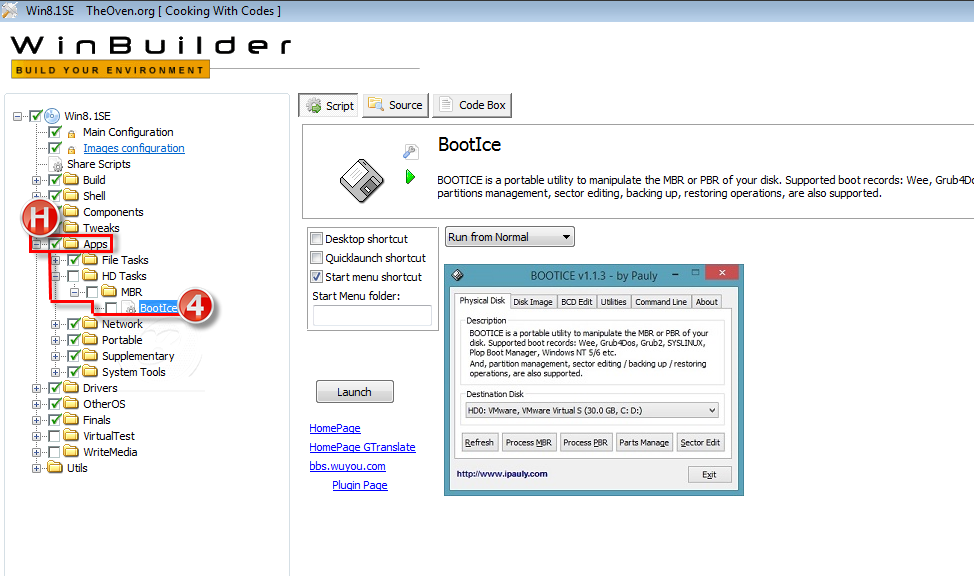Click the File Tasks folder icon
Screen dimensions: 974x576
pos(90,259)
